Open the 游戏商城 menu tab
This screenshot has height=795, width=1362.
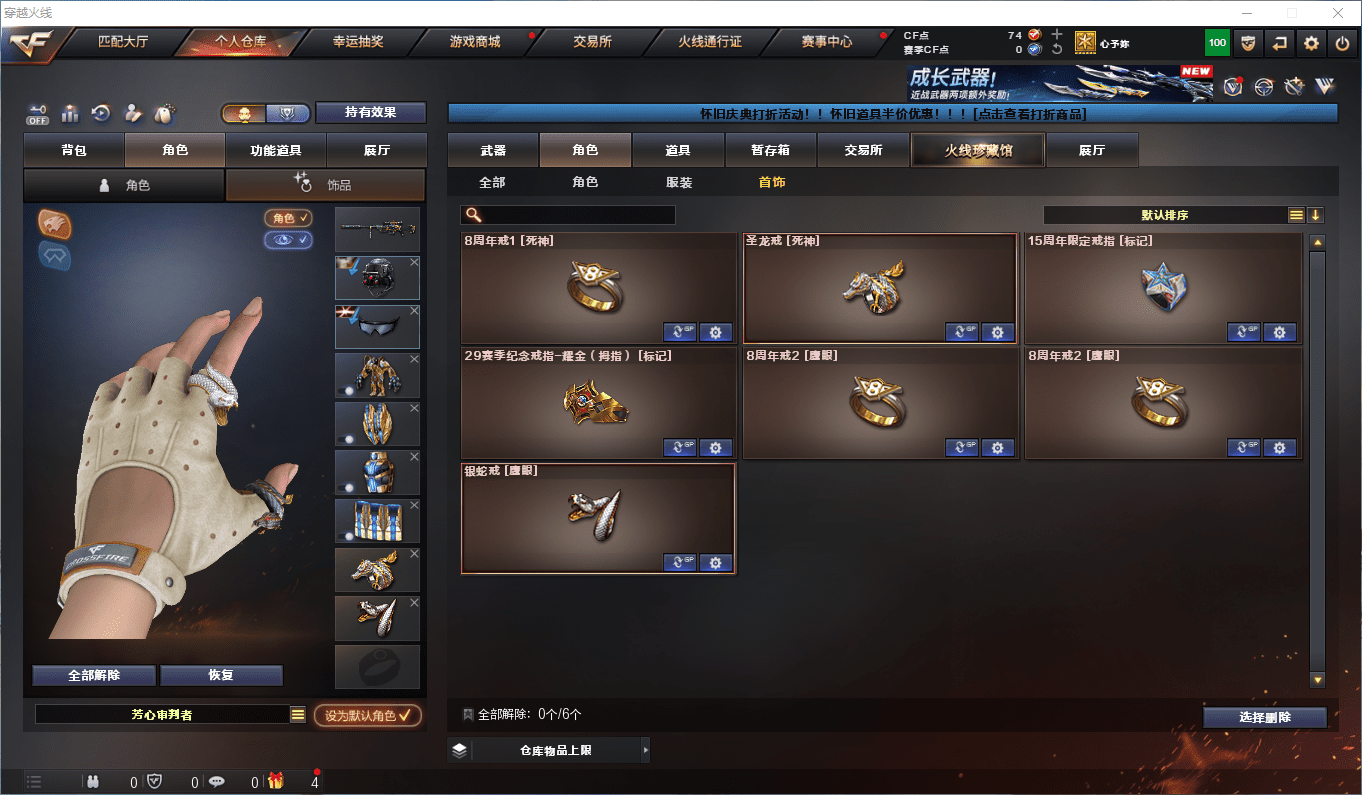(x=475, y=42)
